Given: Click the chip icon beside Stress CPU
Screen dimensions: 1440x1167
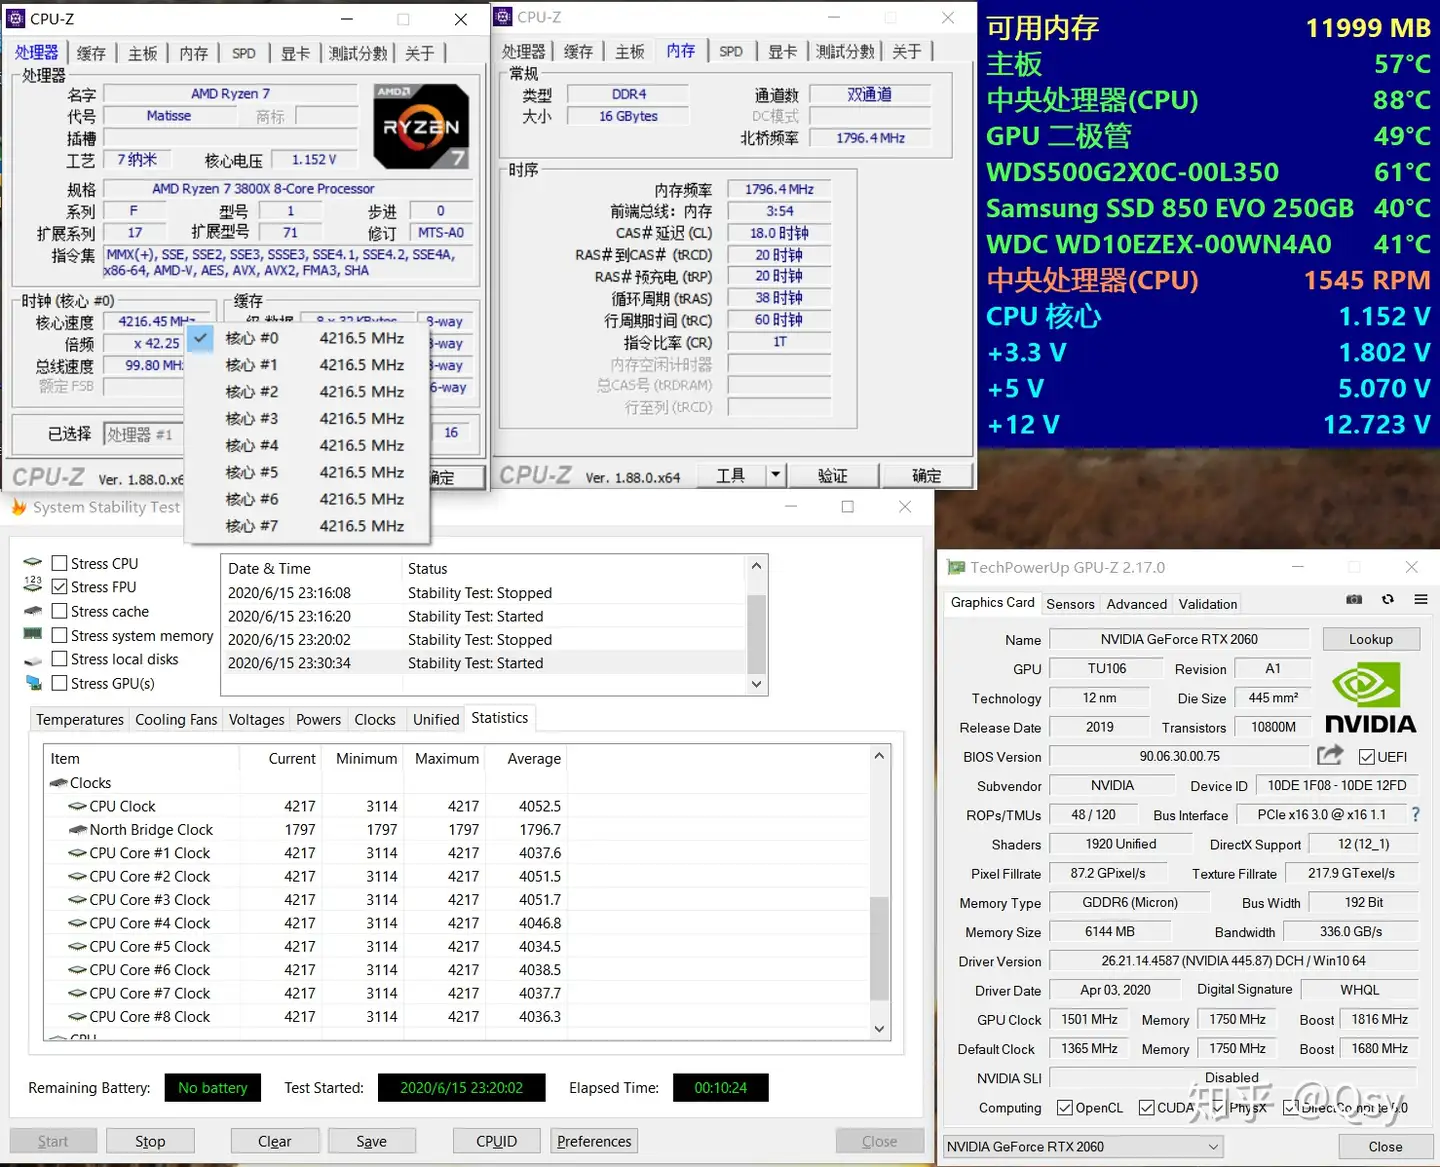Looking at the screenshot, I should click(x=33, y=563).
